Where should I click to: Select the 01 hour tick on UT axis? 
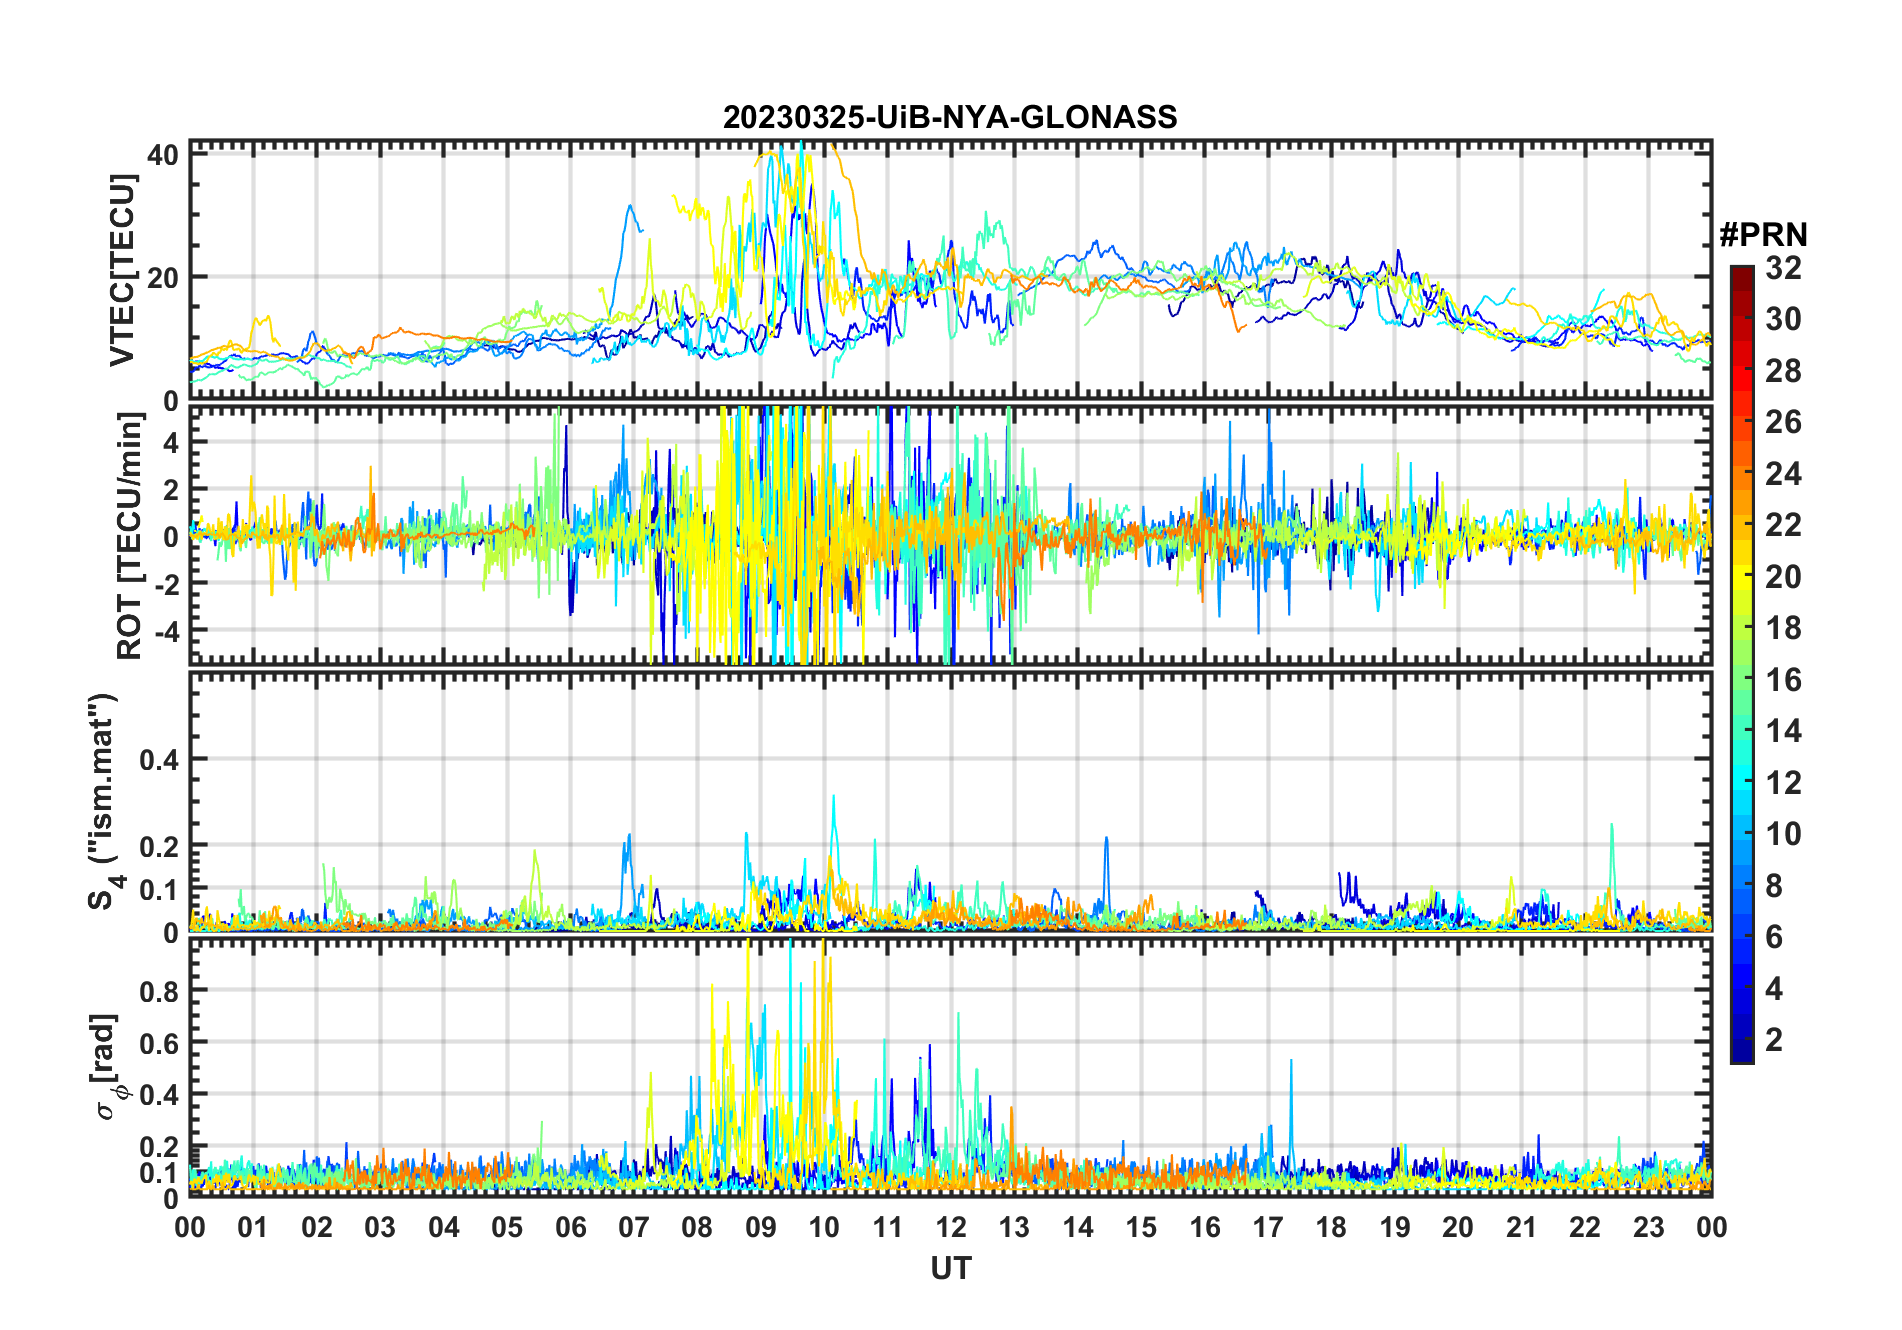(253, 1227)
